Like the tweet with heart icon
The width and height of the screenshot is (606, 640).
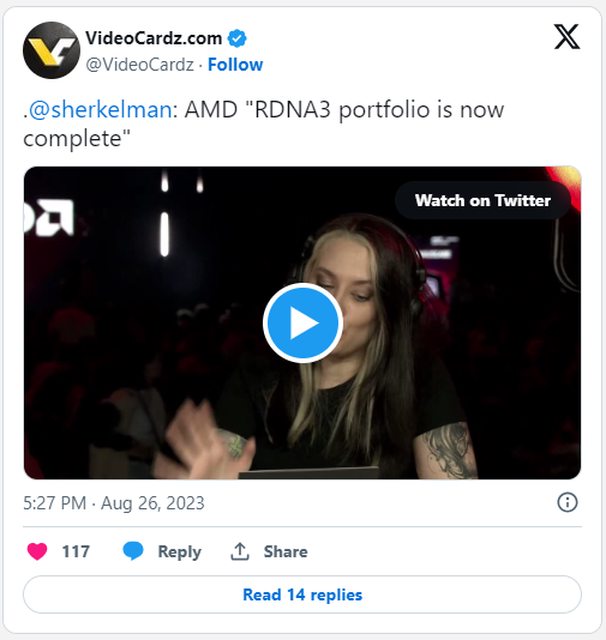37,551
